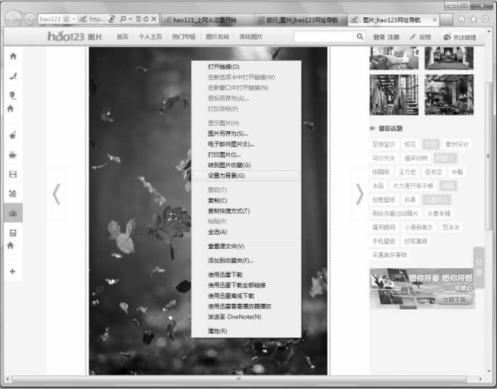The image size is (497, 389).
Task: Click 立即下载 button on the ad banner
Action: pos(454,300)
